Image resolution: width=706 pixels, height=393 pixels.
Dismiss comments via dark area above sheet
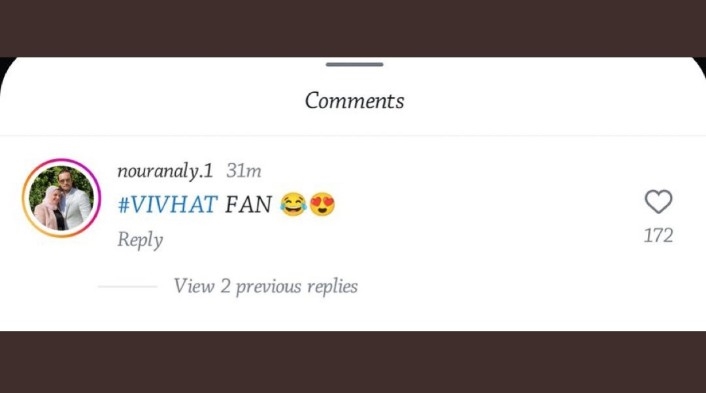pyautogui.click(x=353, y=27)
